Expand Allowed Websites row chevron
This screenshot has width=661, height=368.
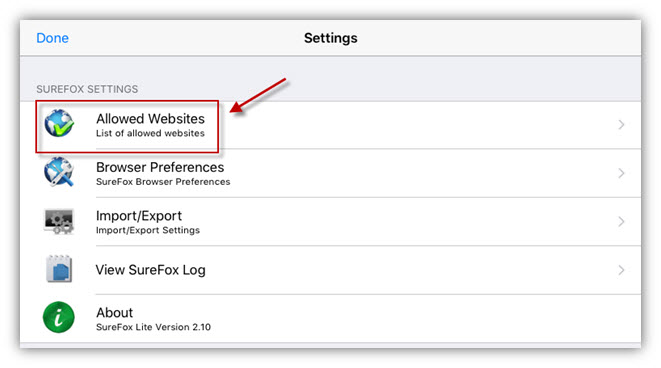(621, 125)
